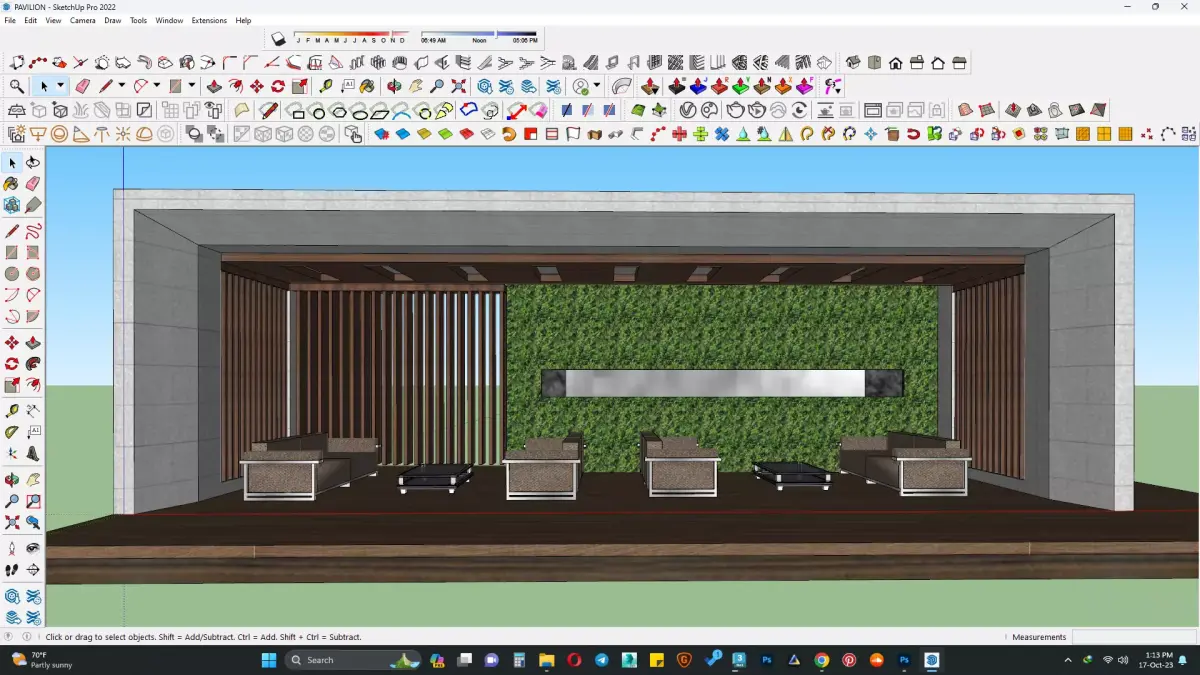Select the Move tool in top toolbar
The height and width of the screenshot is (675, 1200).
coord(257,86)
